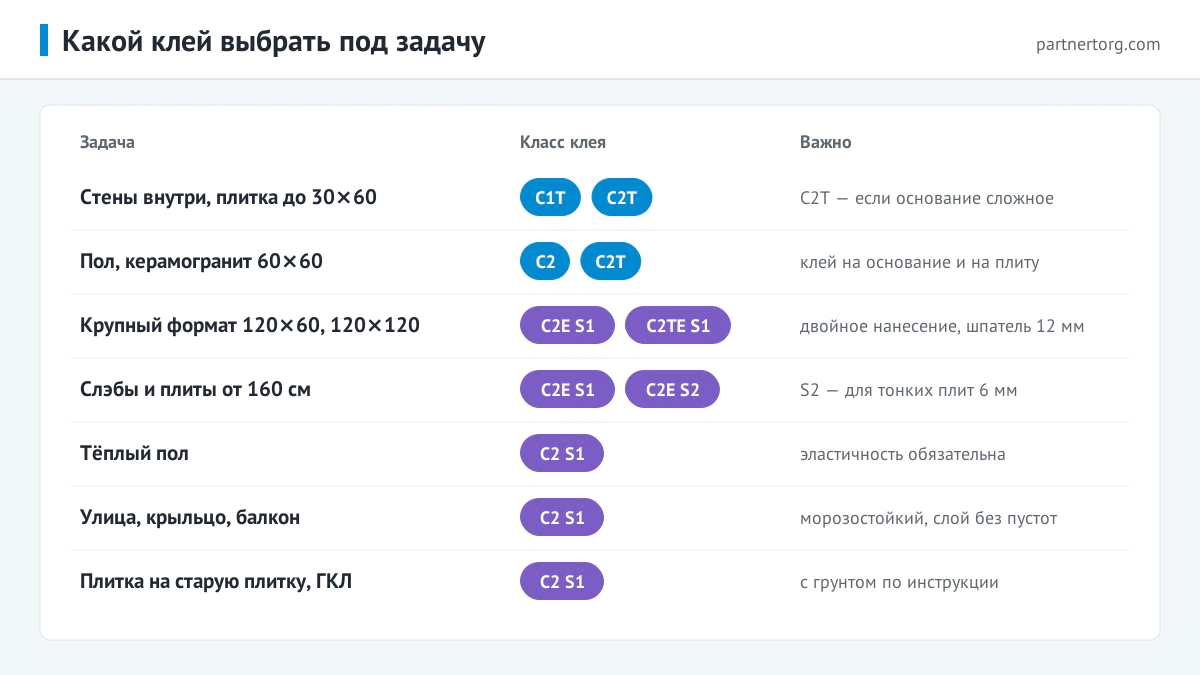Screen dimensions: 1200x675
Task: Click the C2 S1 badge for "Тёплый пол"
Action: tap(562, 454)
